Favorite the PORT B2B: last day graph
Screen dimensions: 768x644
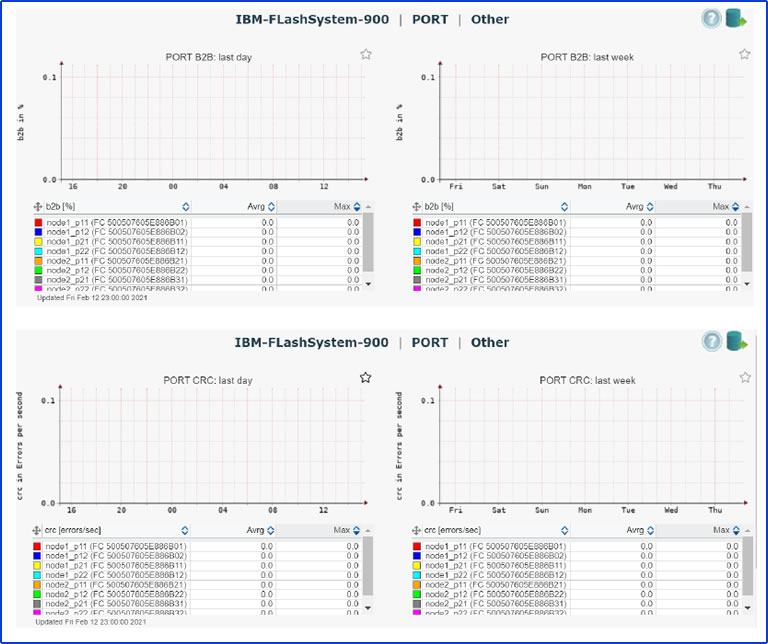(x=365, y=54)
